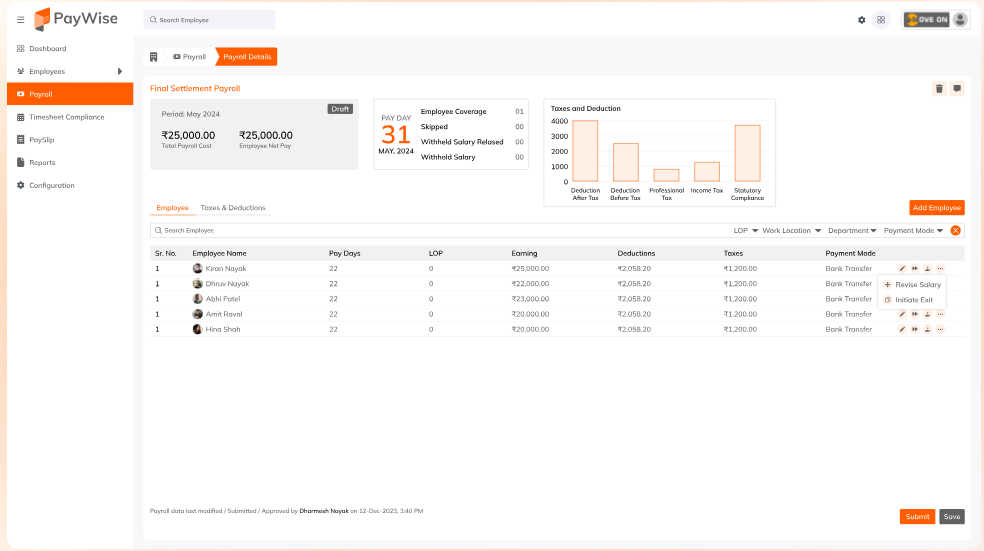Open the Department filter dropdown
Screen dimensions: 984x551
point(852,230)
